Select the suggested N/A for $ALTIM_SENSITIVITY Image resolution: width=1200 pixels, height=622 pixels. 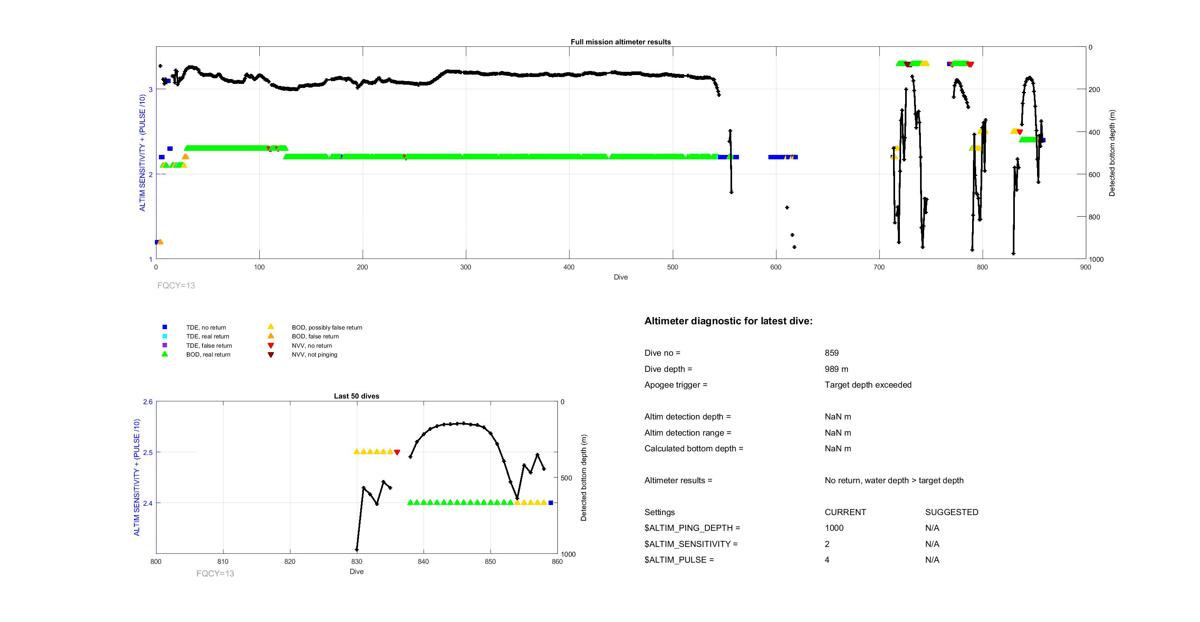[933, 544]
